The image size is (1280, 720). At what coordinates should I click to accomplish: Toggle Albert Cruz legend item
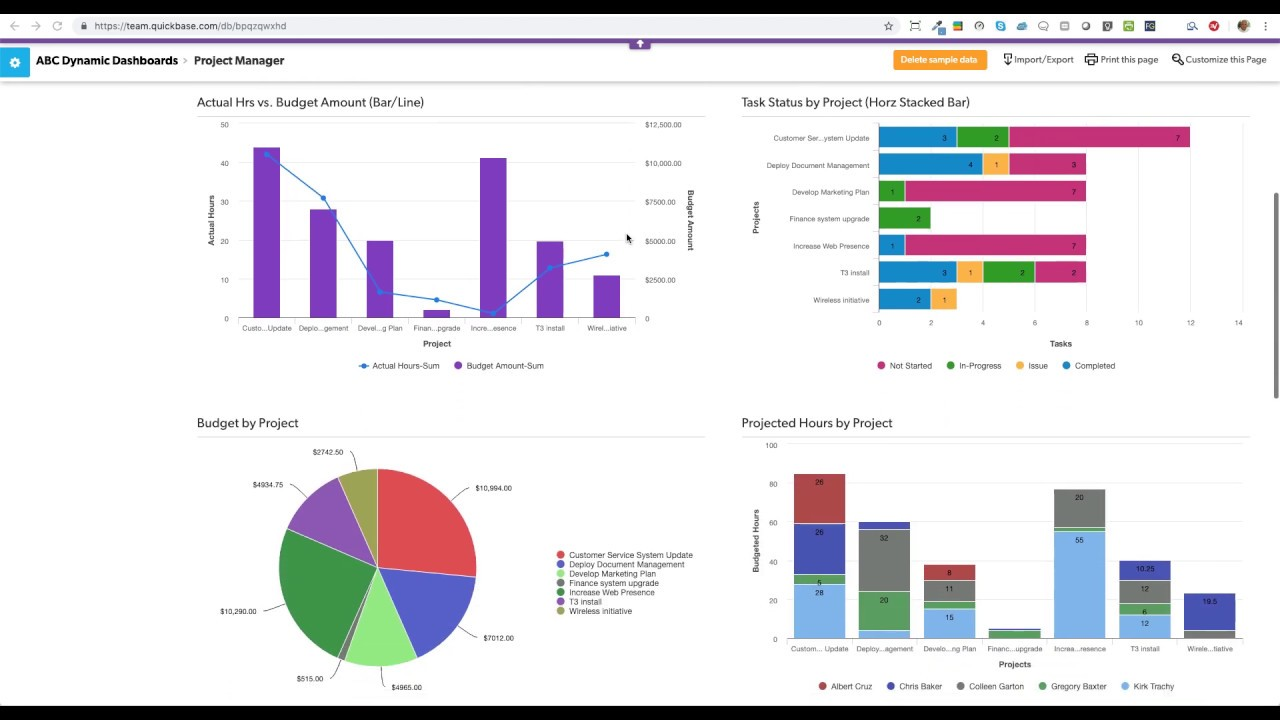tap(846, 687)
